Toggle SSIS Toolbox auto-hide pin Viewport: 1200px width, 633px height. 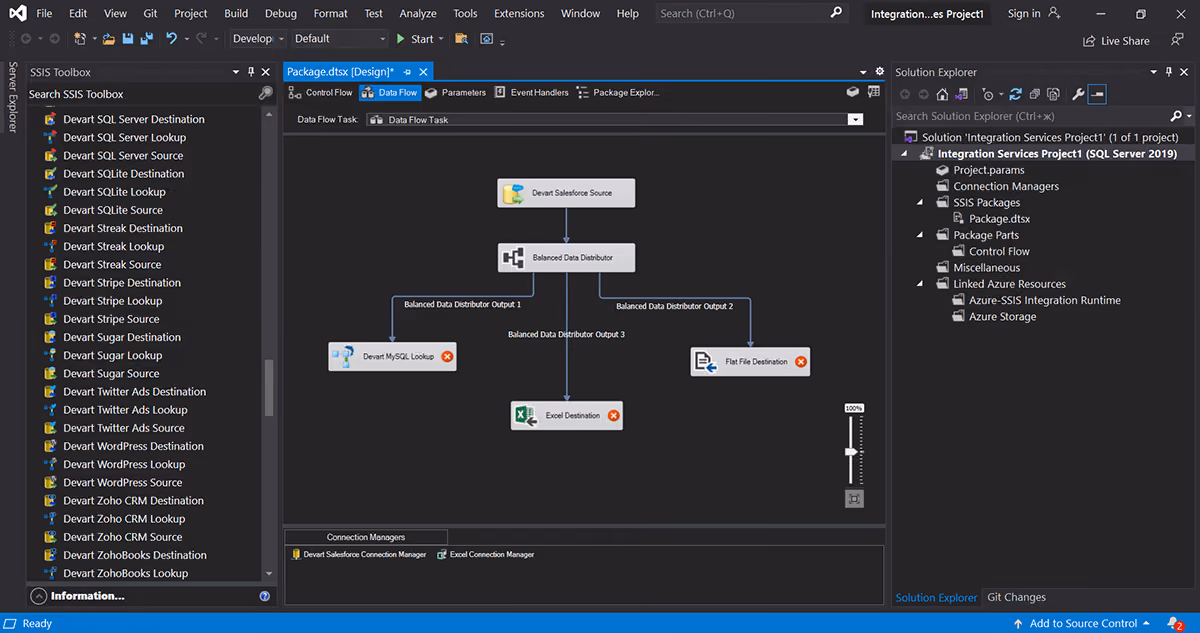click(250, 72)
